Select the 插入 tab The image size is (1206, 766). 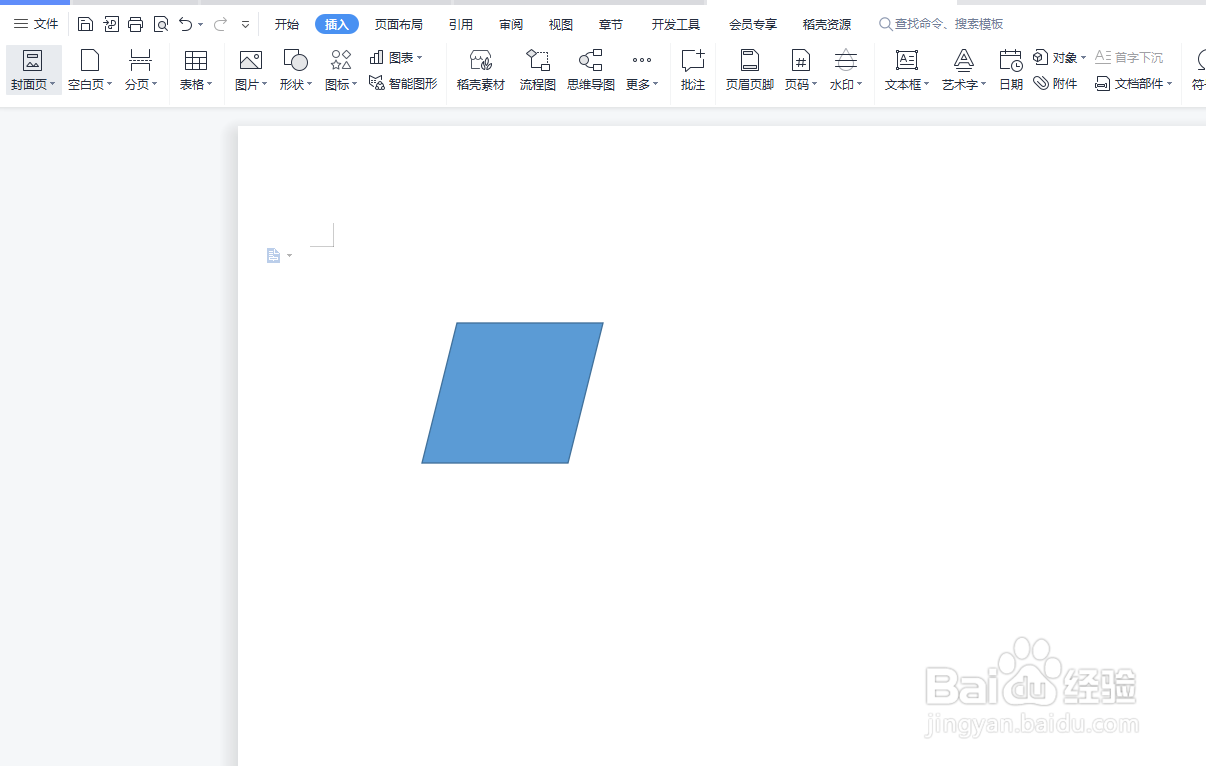click(337, 24)
